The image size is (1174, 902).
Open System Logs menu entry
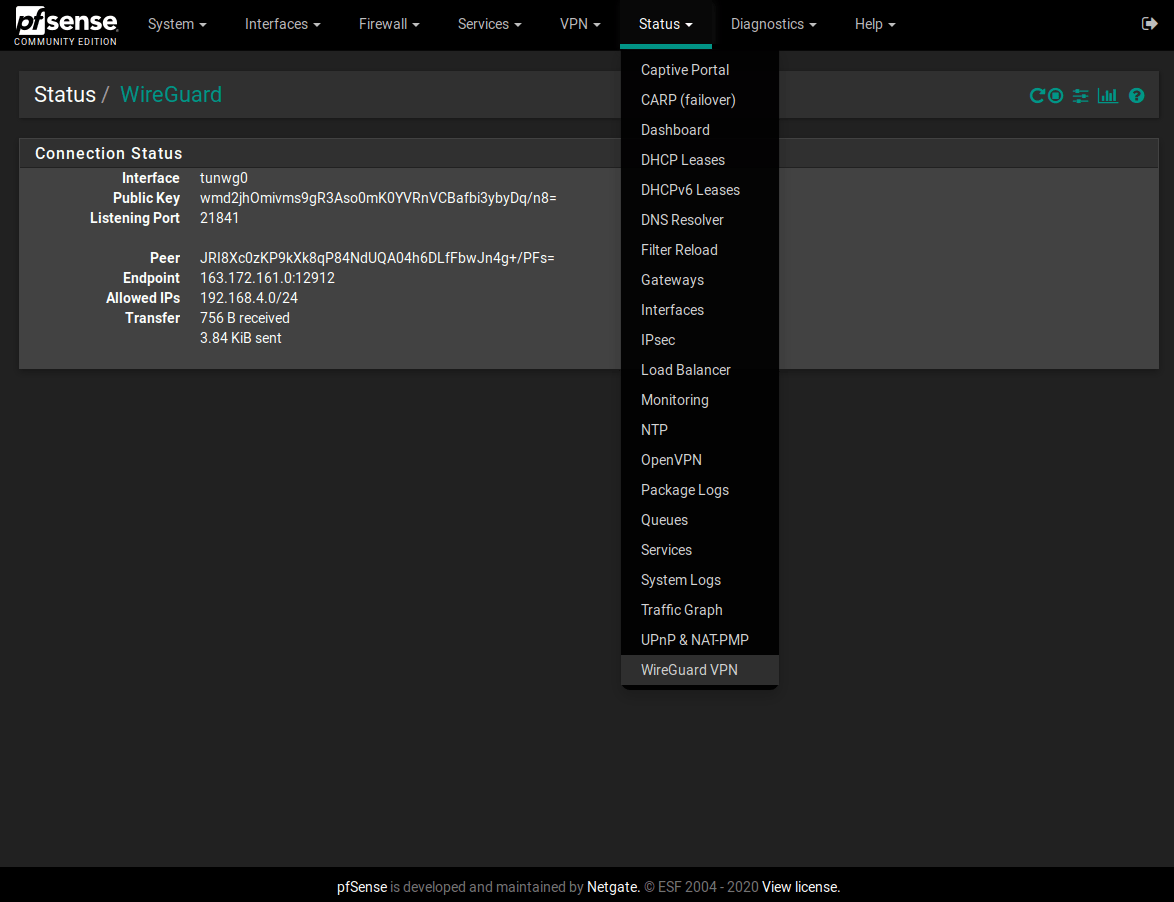[x=681, y=580]
